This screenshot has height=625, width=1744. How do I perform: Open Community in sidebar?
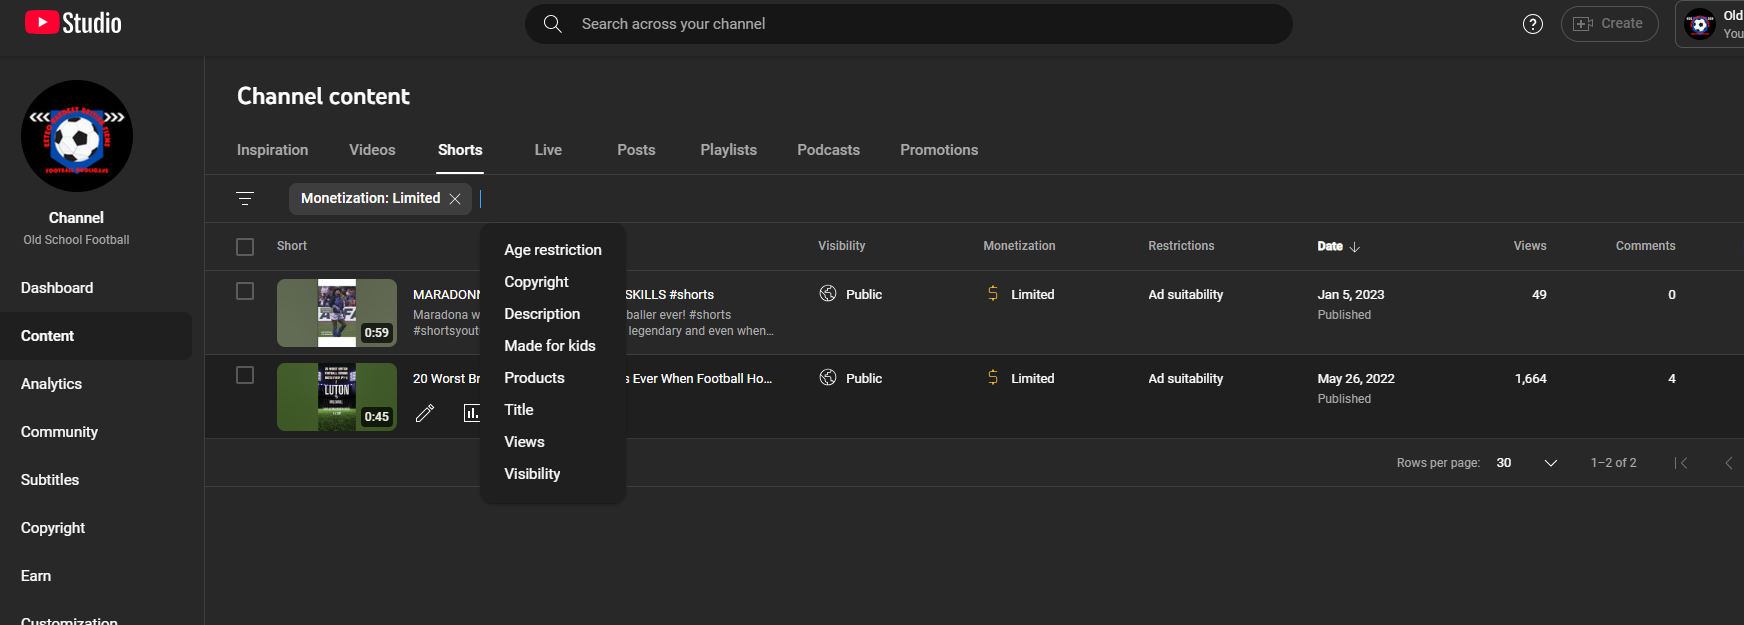[96, 432]
